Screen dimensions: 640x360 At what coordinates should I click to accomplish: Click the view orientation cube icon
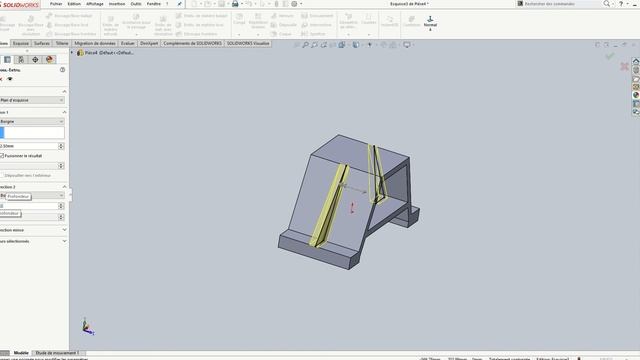(342, 45)
